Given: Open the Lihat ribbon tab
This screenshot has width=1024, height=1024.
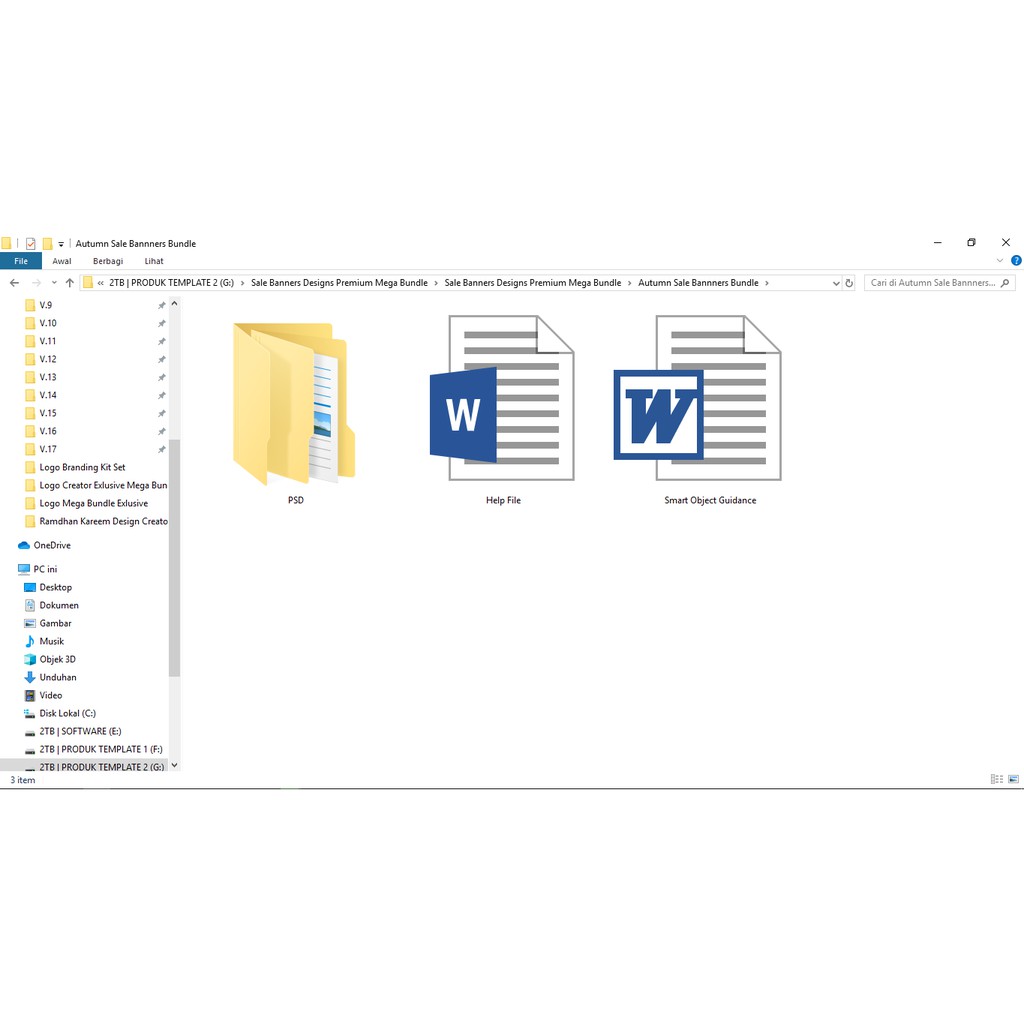Looking at the screenshot, I should click(153, 261).
